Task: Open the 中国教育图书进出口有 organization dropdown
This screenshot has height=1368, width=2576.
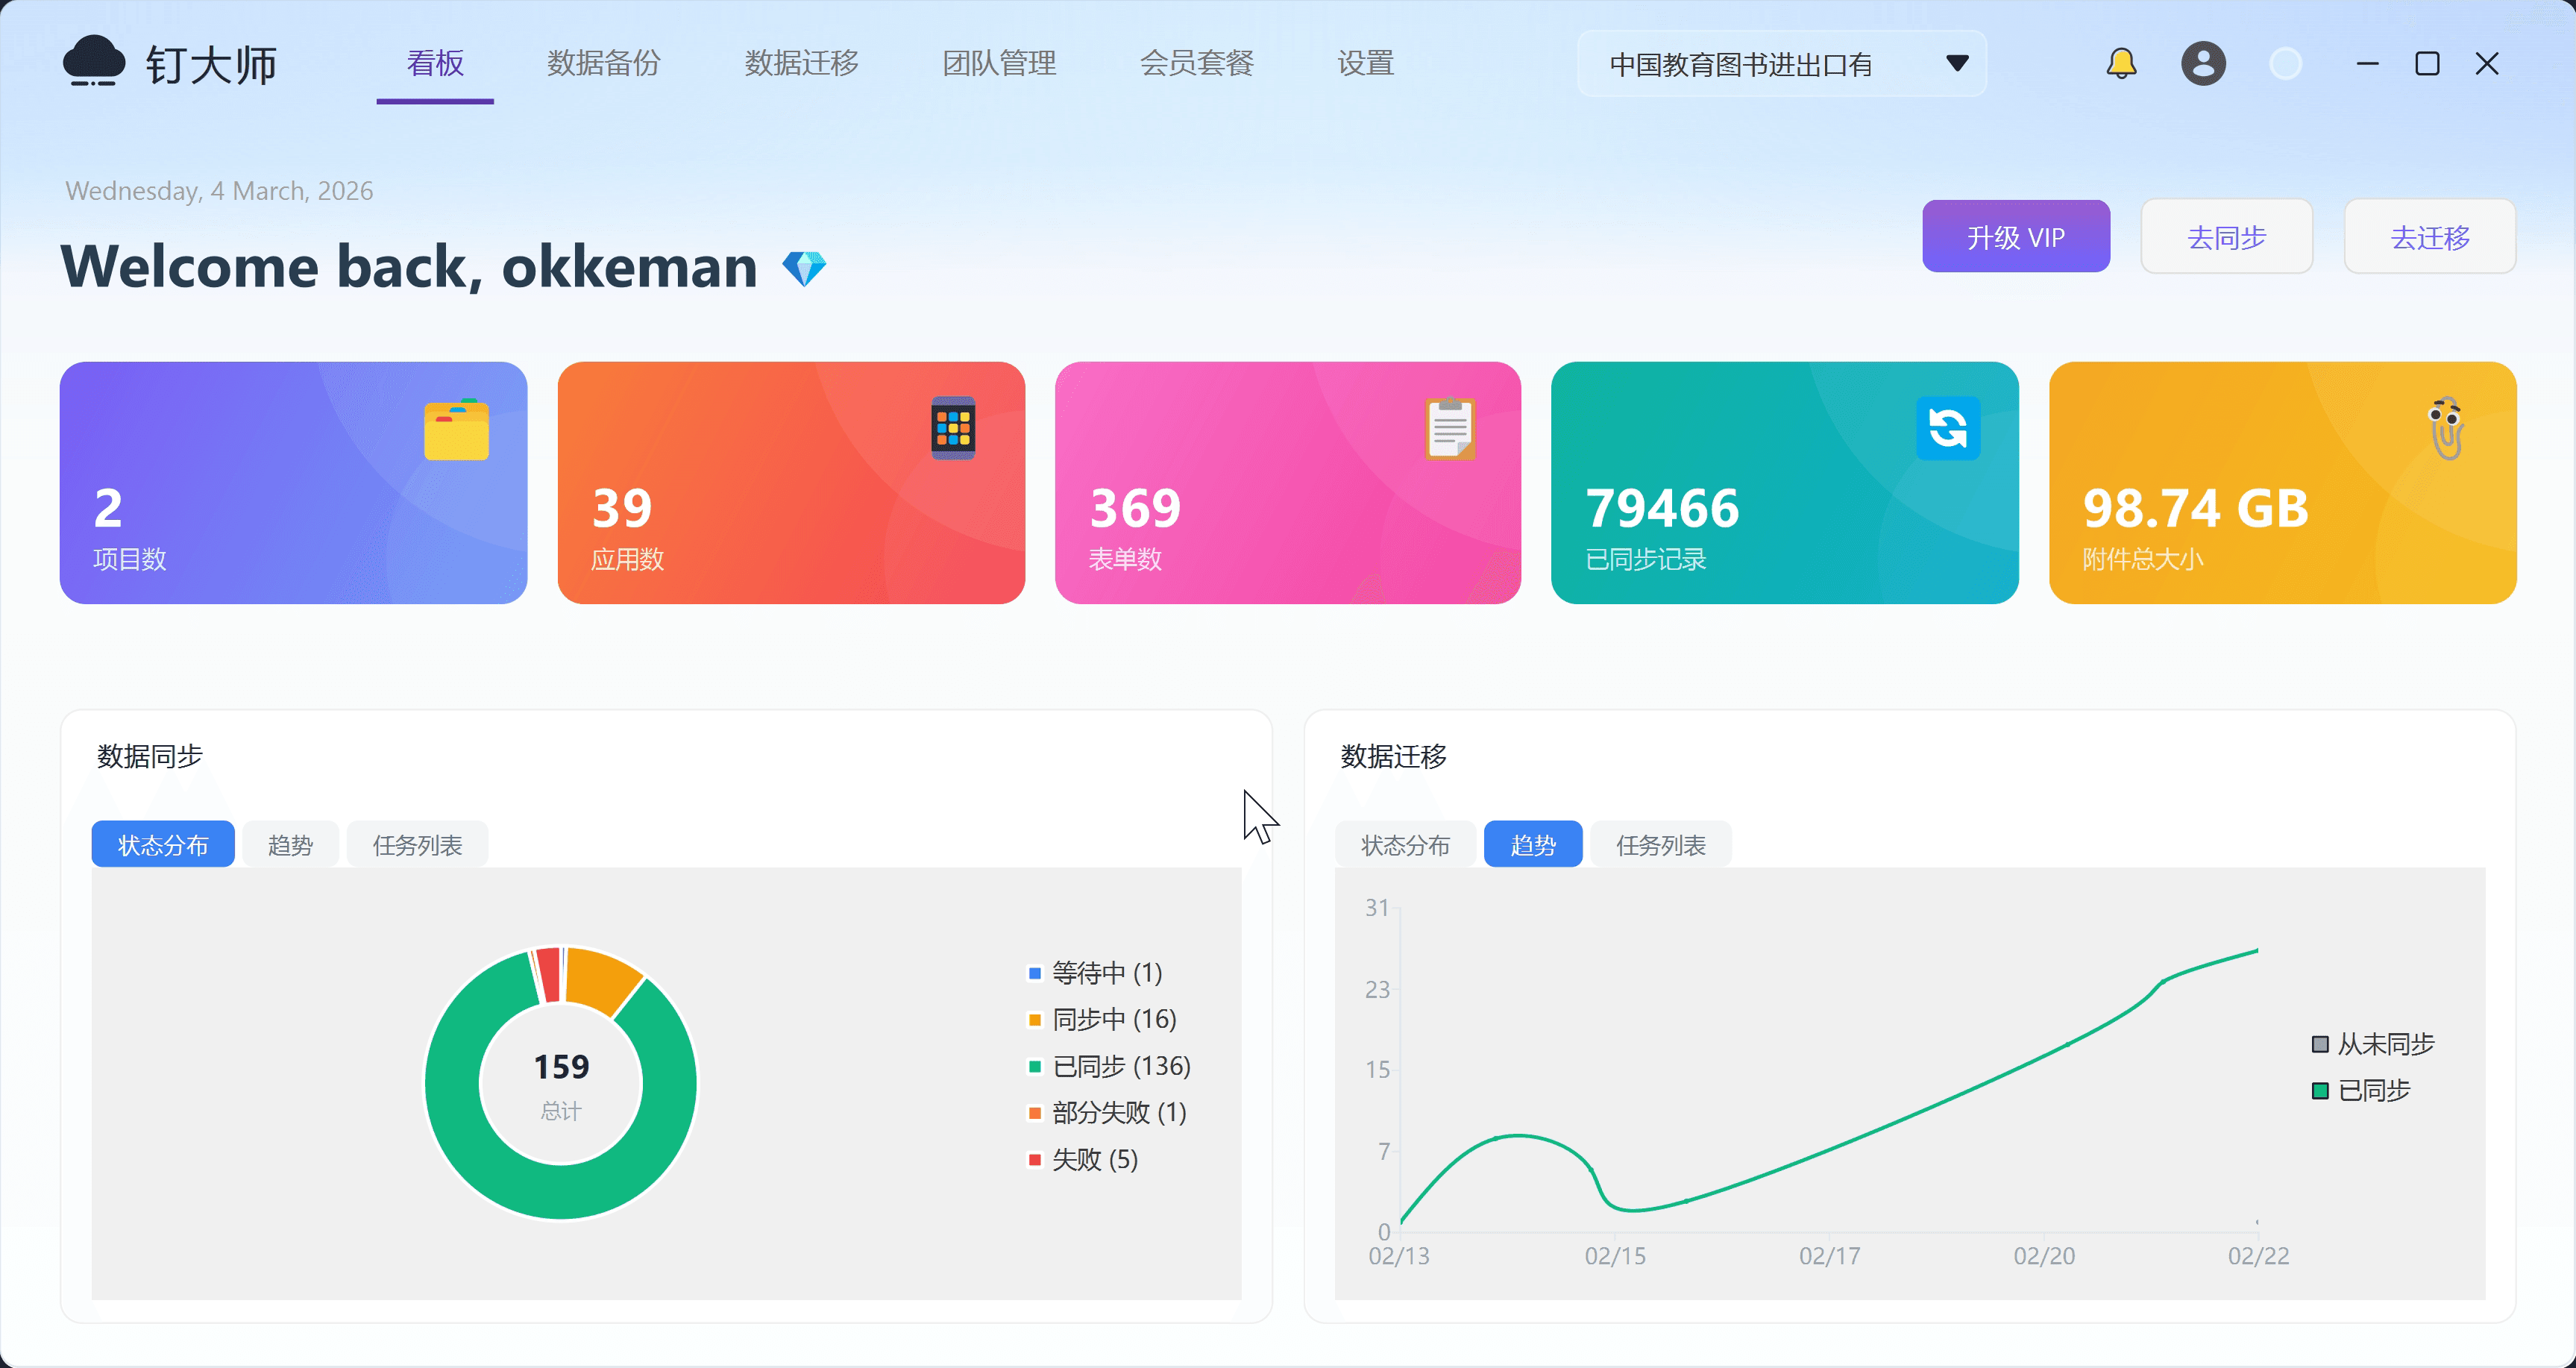Action: (x=1783, y=63)
